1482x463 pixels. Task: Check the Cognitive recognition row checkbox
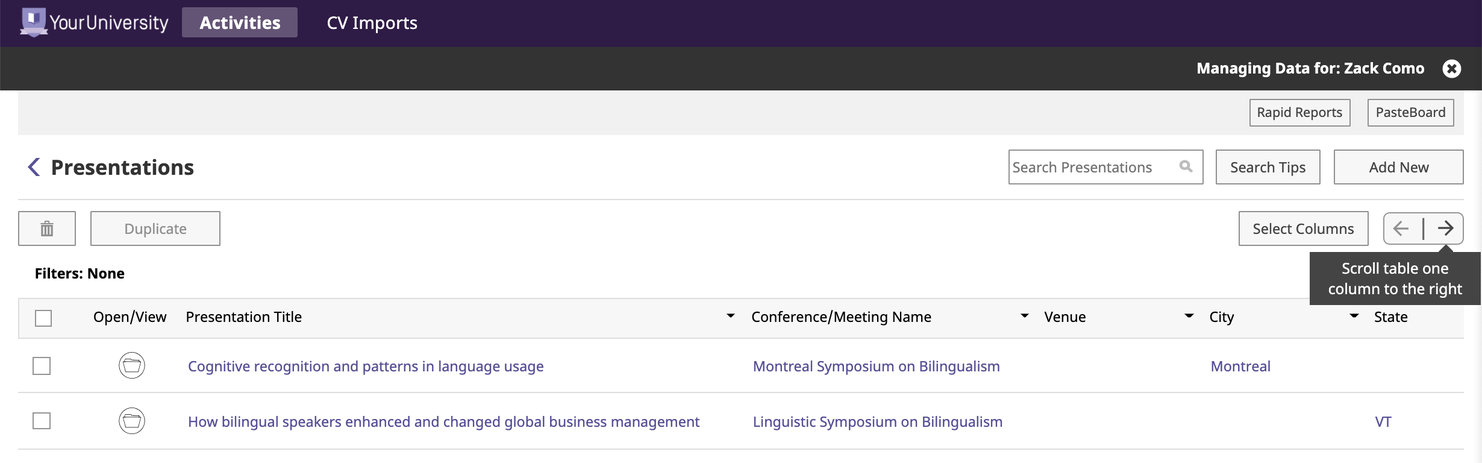pyautogui.click(x=41, y=366)
